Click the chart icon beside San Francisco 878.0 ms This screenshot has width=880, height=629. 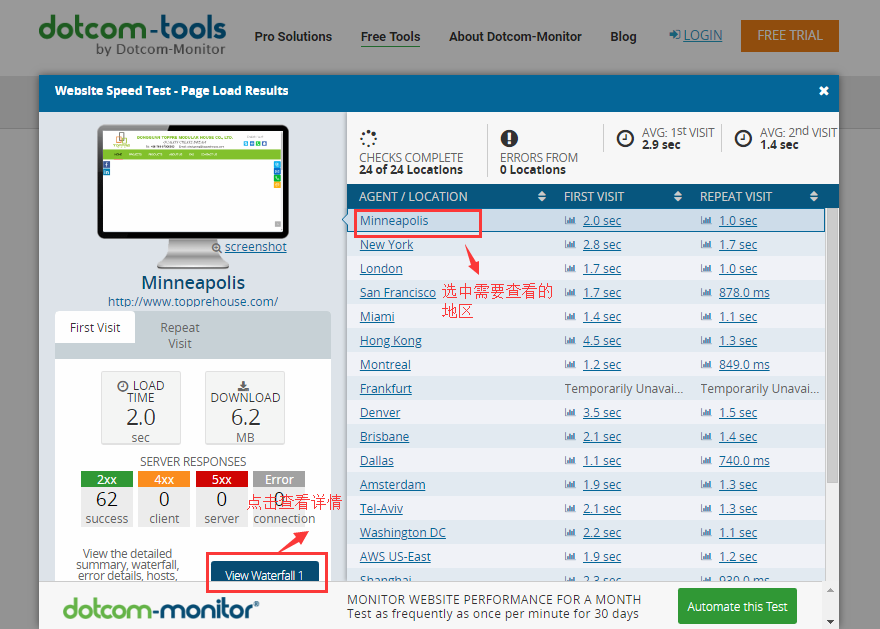tap(706, 293)
